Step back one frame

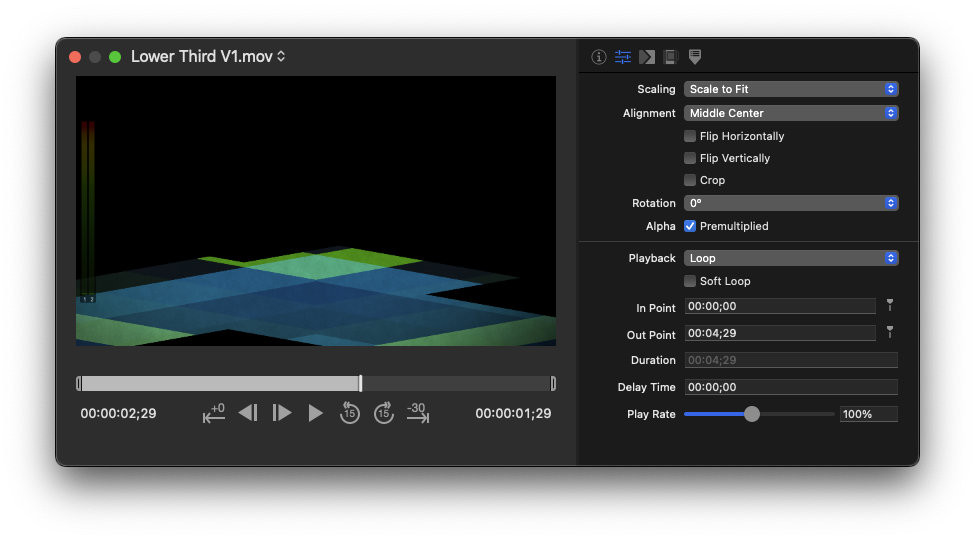tap(248, 413)
